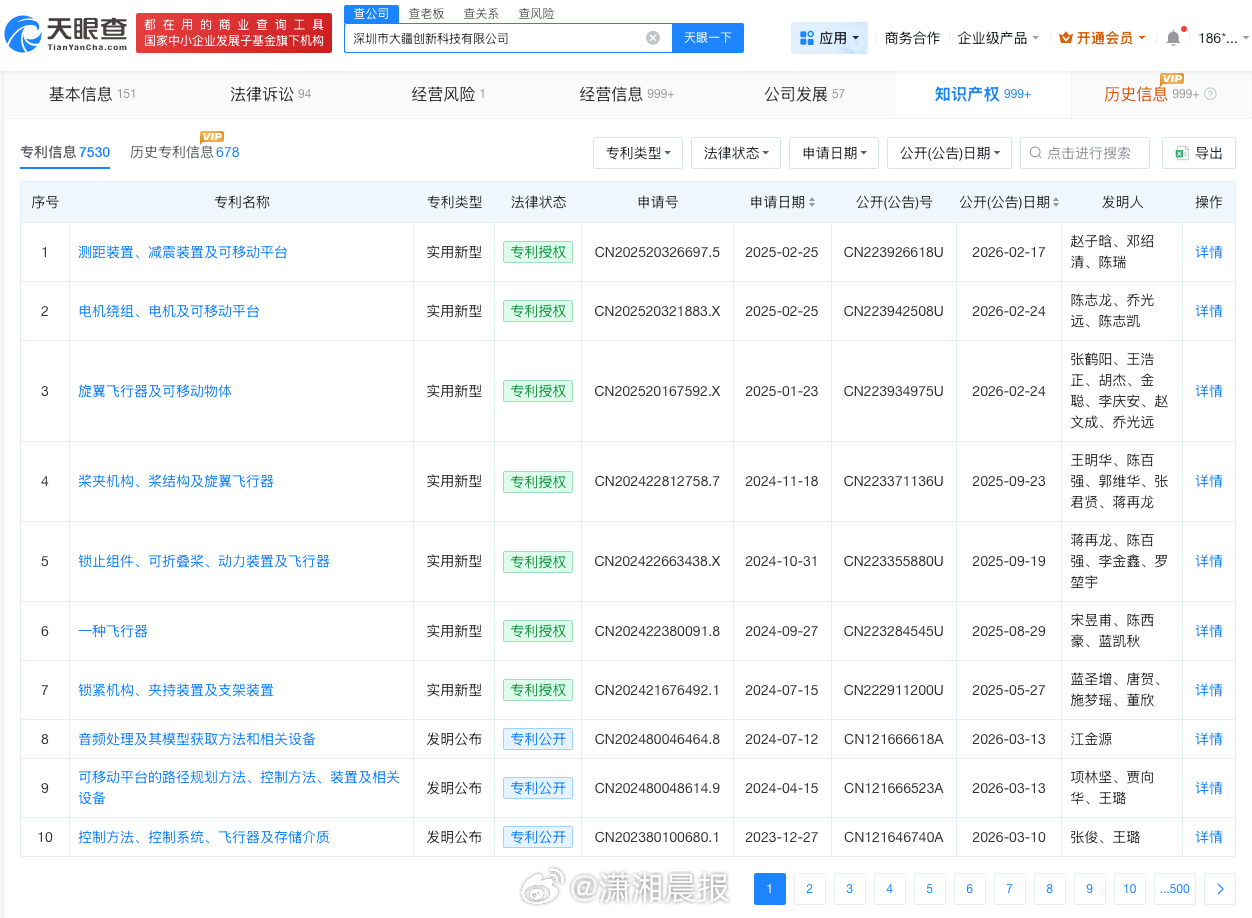The image size is (1252, 918).
Task: View 详情 for patent row 1
Action: (x=1208, y=252)
